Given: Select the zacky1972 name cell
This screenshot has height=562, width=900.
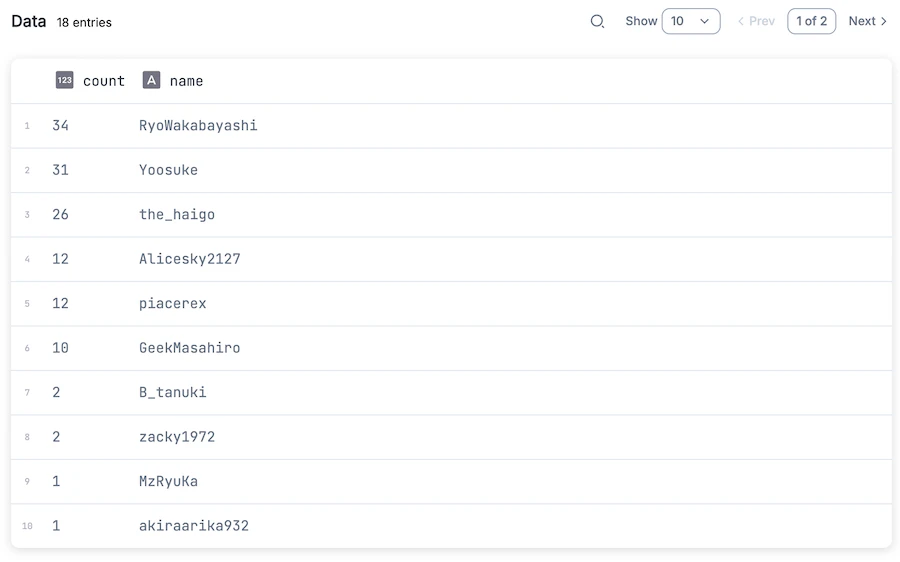Looking at the screenshot, I should pos(177,437).
